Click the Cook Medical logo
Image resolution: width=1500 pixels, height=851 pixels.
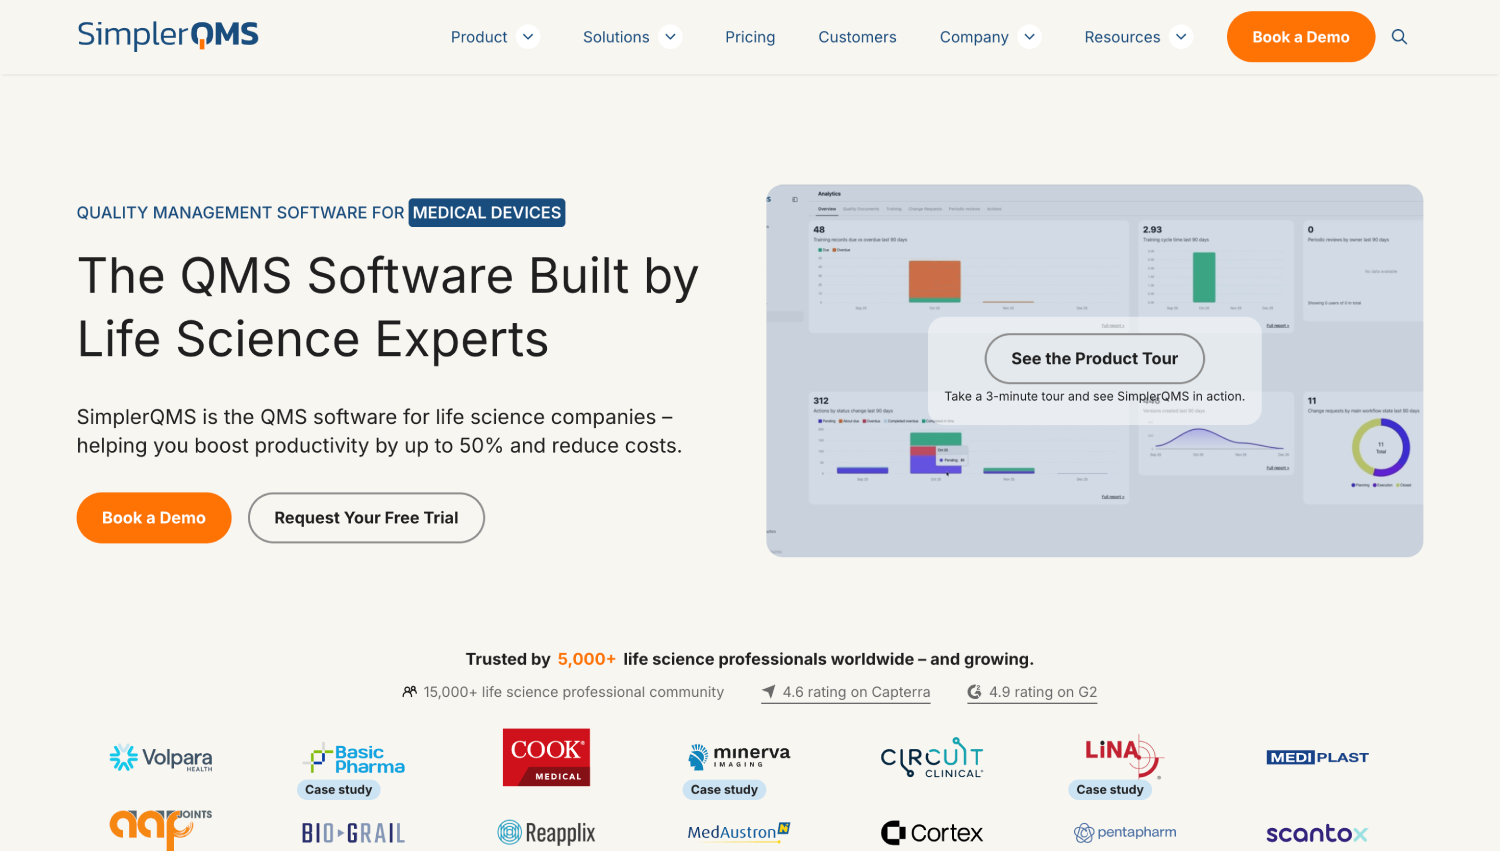click(x=546, y=757)
